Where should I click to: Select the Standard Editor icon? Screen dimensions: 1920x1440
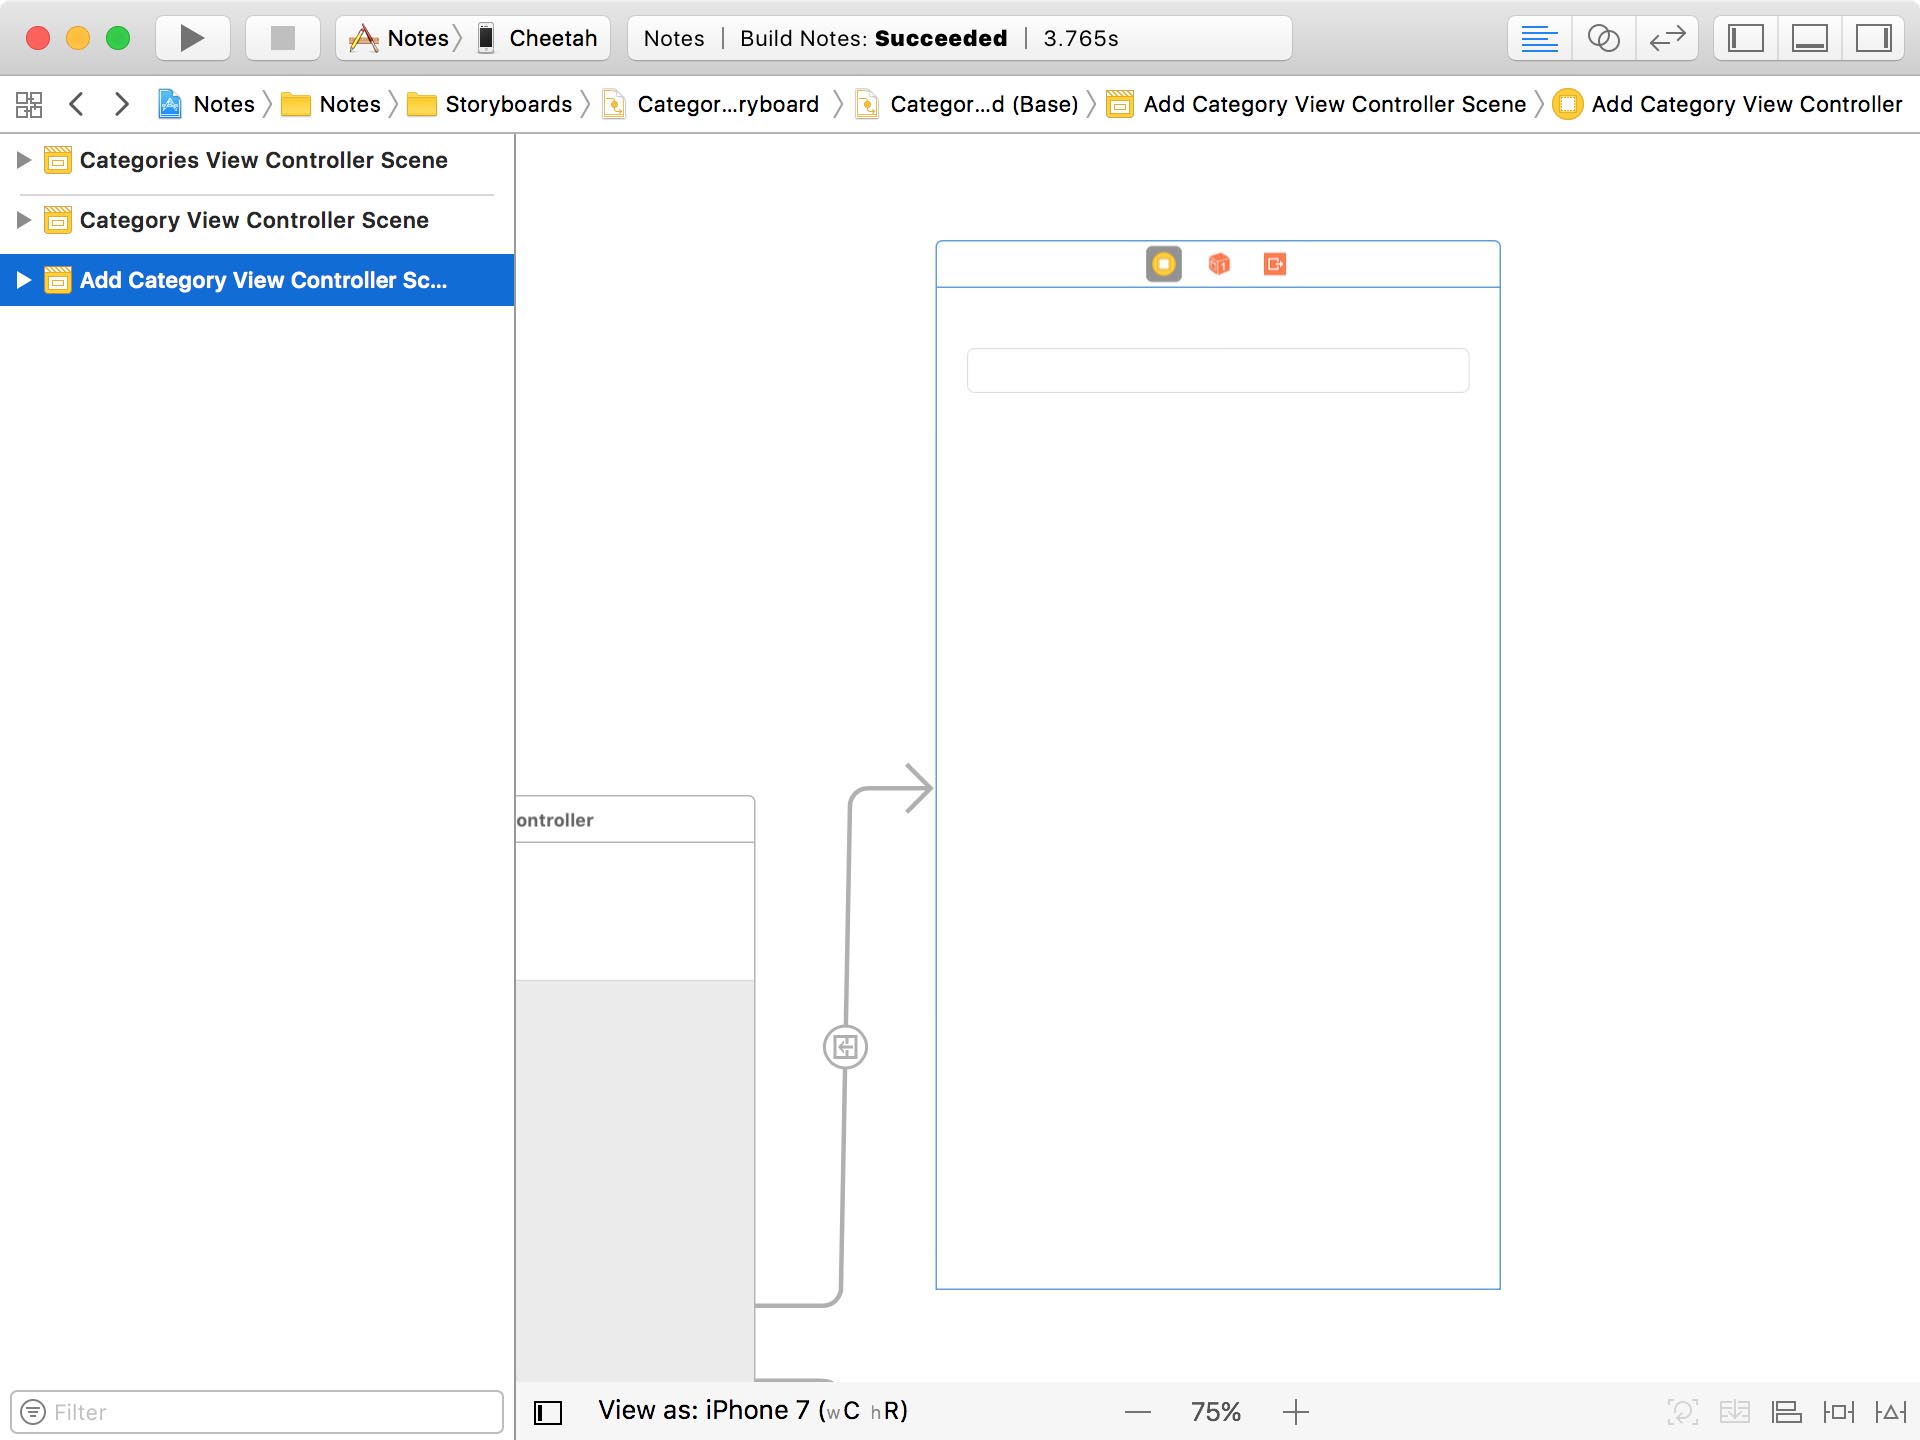1539,38
